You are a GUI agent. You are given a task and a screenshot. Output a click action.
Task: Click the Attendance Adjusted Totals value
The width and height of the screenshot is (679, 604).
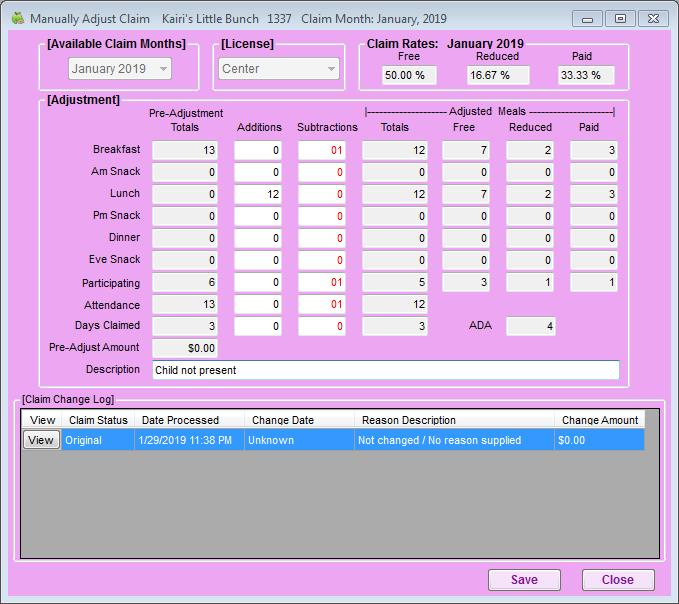395,304
